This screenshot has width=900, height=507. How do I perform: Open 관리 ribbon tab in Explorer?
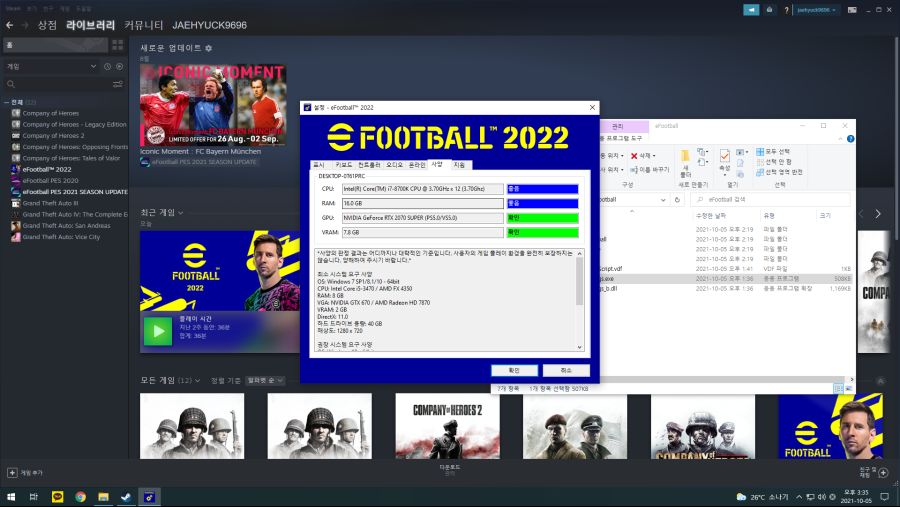point(617,126)
